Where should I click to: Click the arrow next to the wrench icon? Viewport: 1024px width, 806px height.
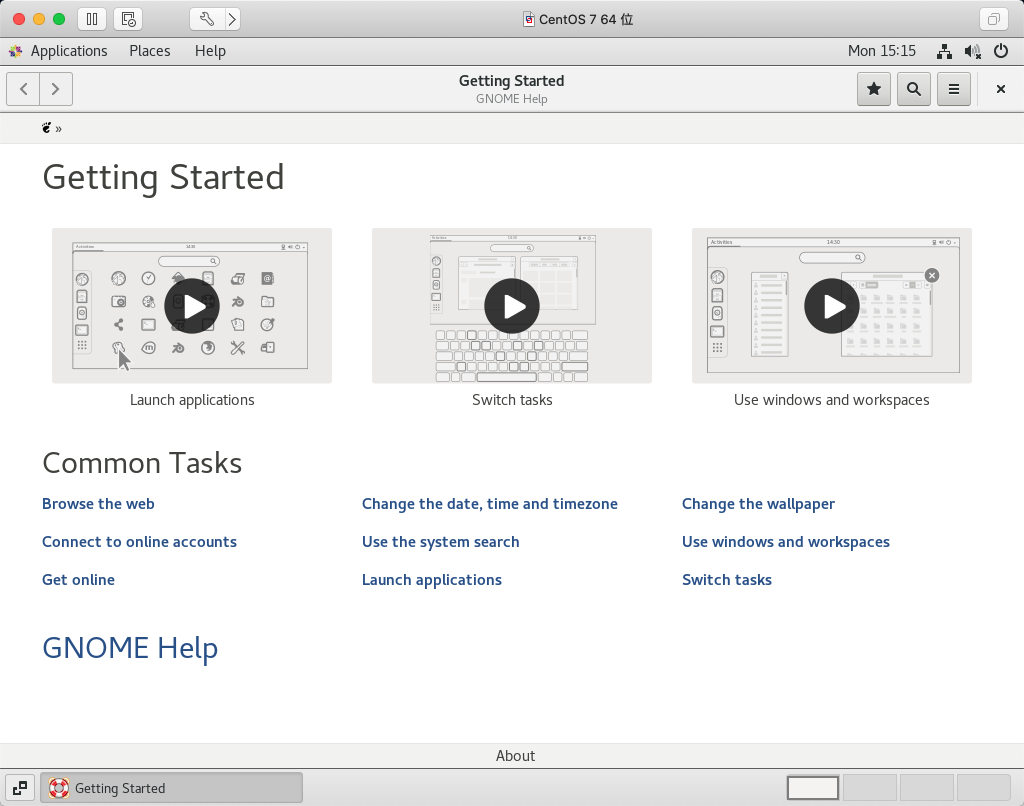(232, 19)
